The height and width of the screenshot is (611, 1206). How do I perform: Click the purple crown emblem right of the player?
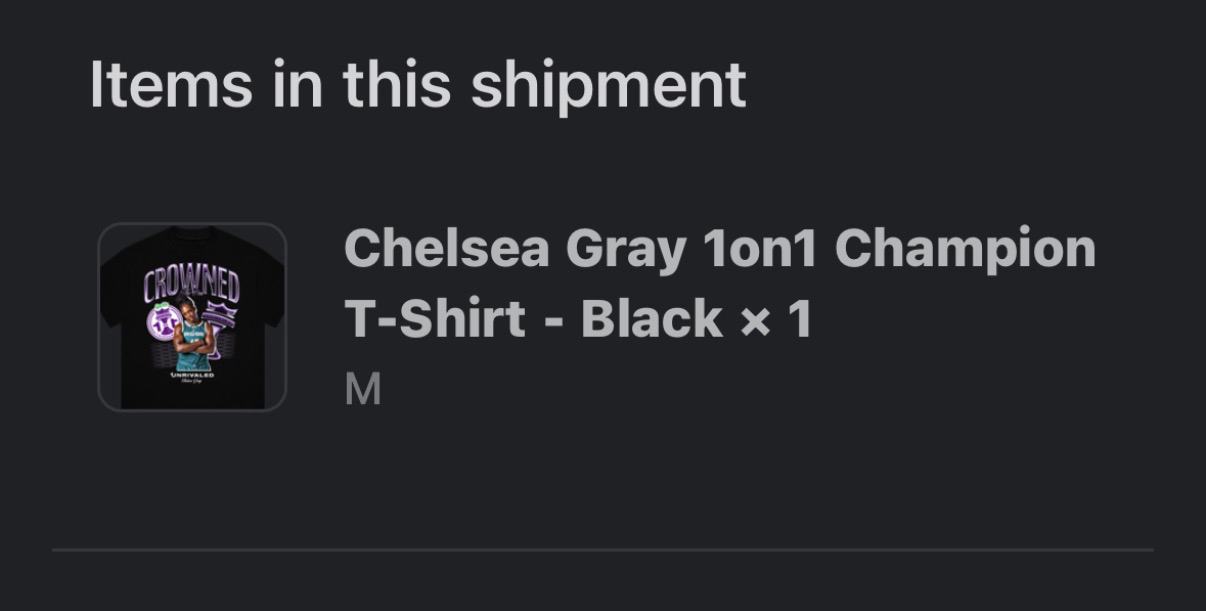tap(220, 316)
